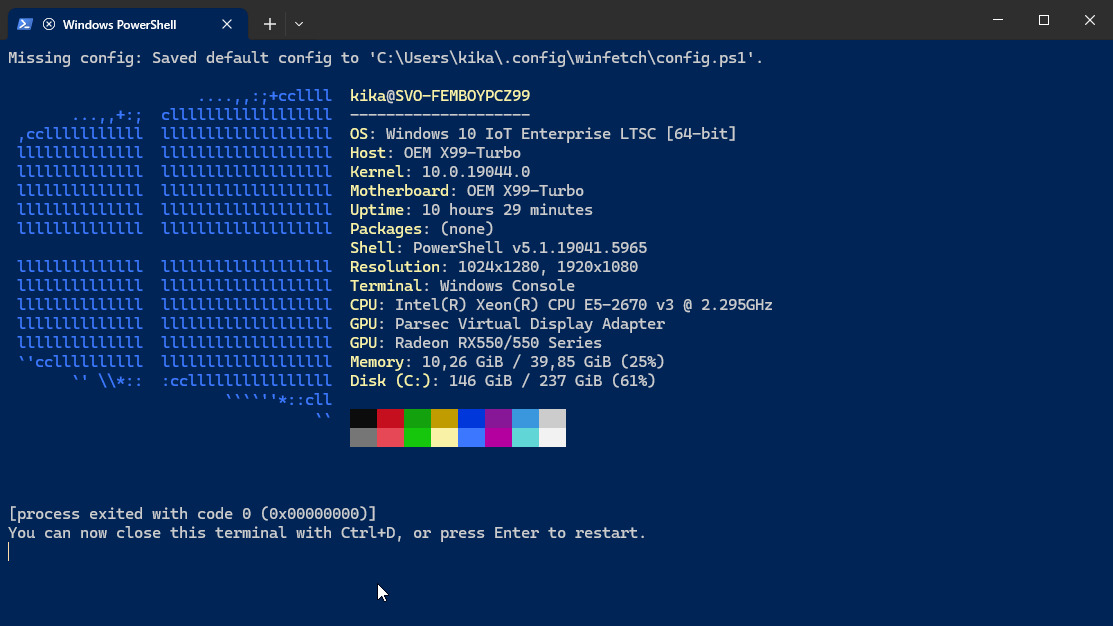The height and width of the screenshot is (626, 1113).
Task: Close the Windows PowerShell tab
Action: pos(228,24)
